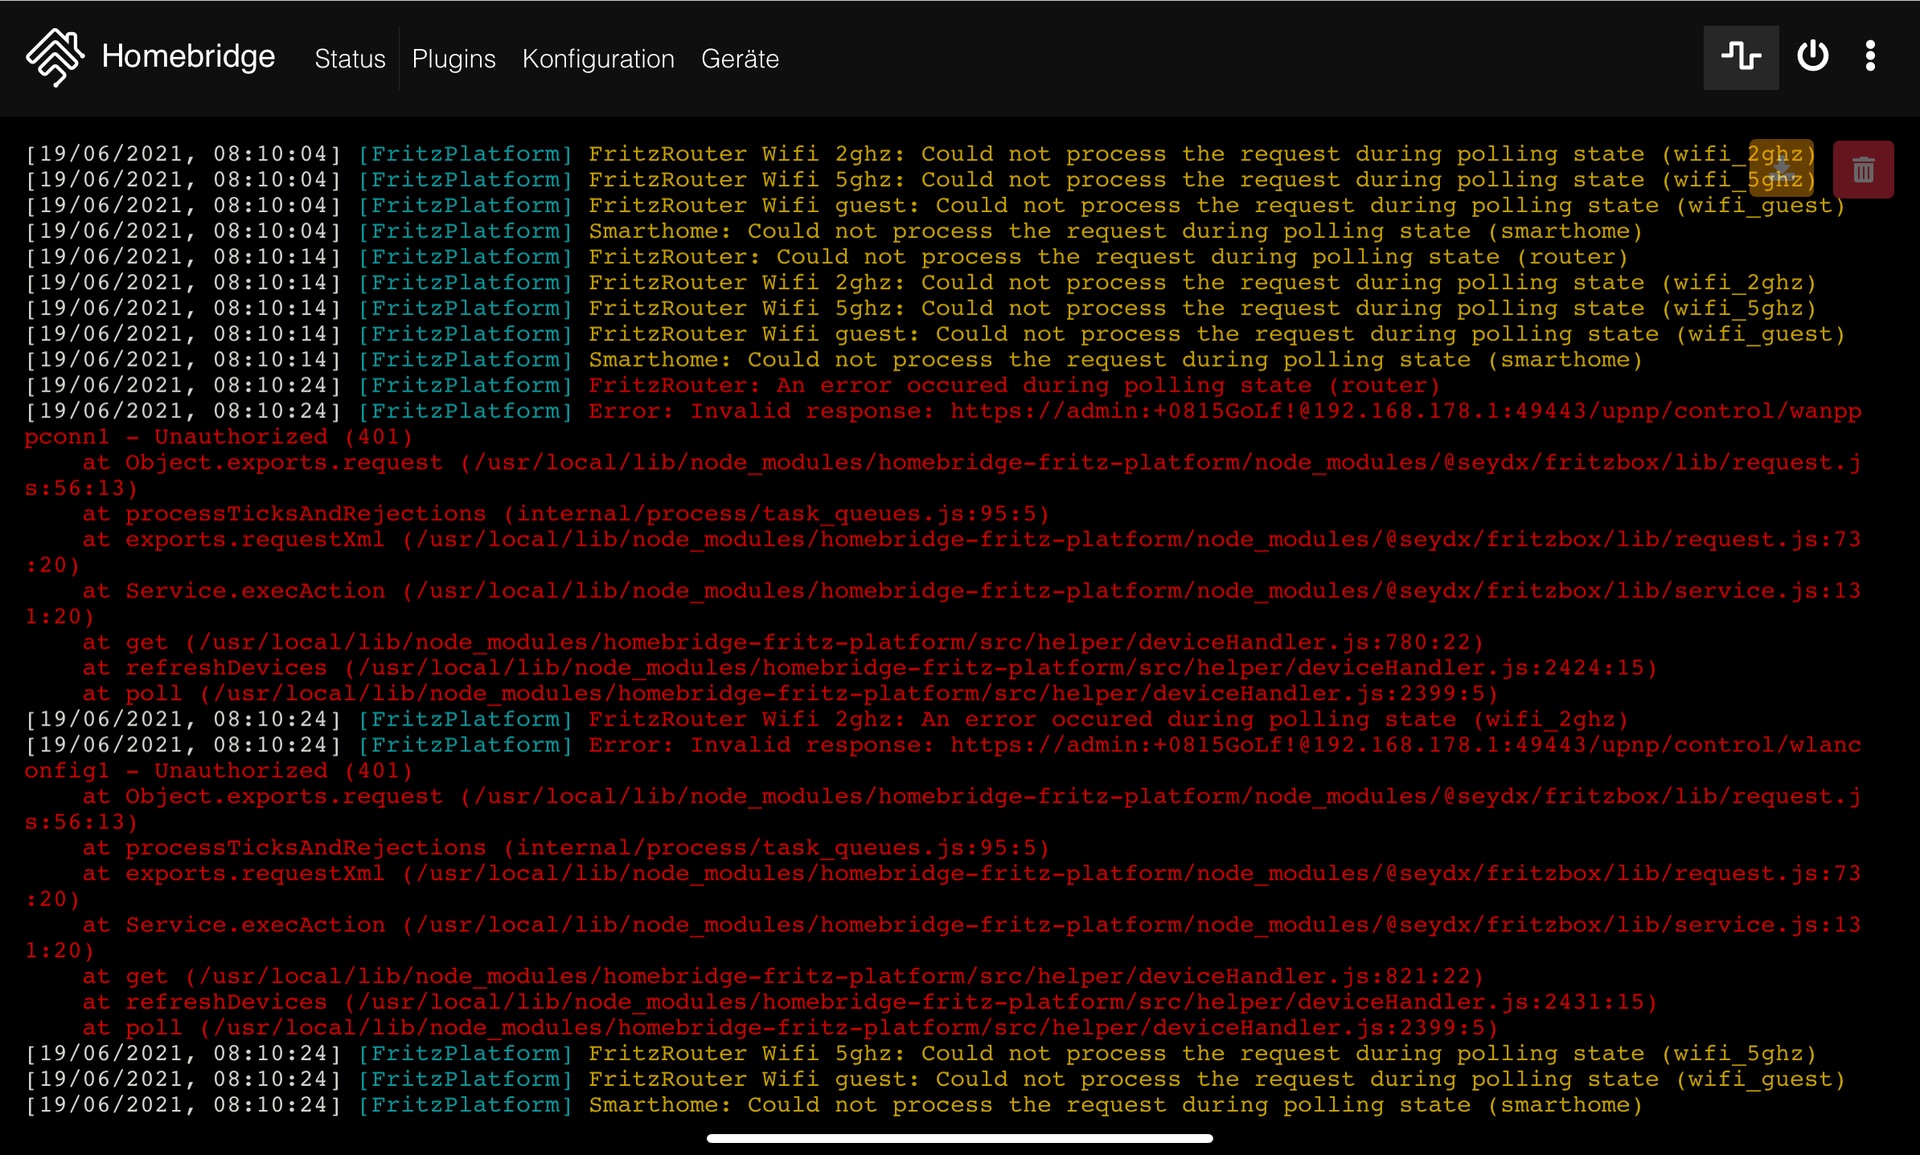
Task: Open the three-dot overflow menu
Action: [1870, 57]
